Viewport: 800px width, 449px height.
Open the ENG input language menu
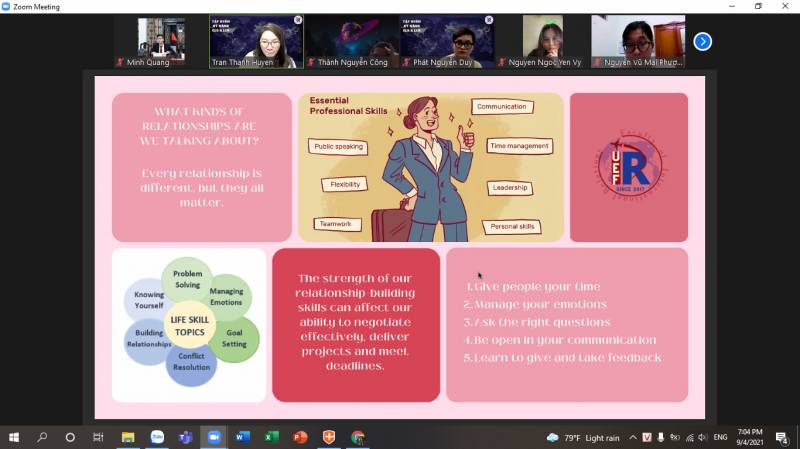click(720, 437)
